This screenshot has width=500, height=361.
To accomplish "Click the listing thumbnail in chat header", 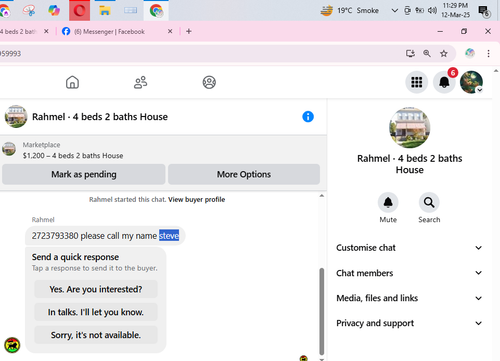I will point(16,117).
